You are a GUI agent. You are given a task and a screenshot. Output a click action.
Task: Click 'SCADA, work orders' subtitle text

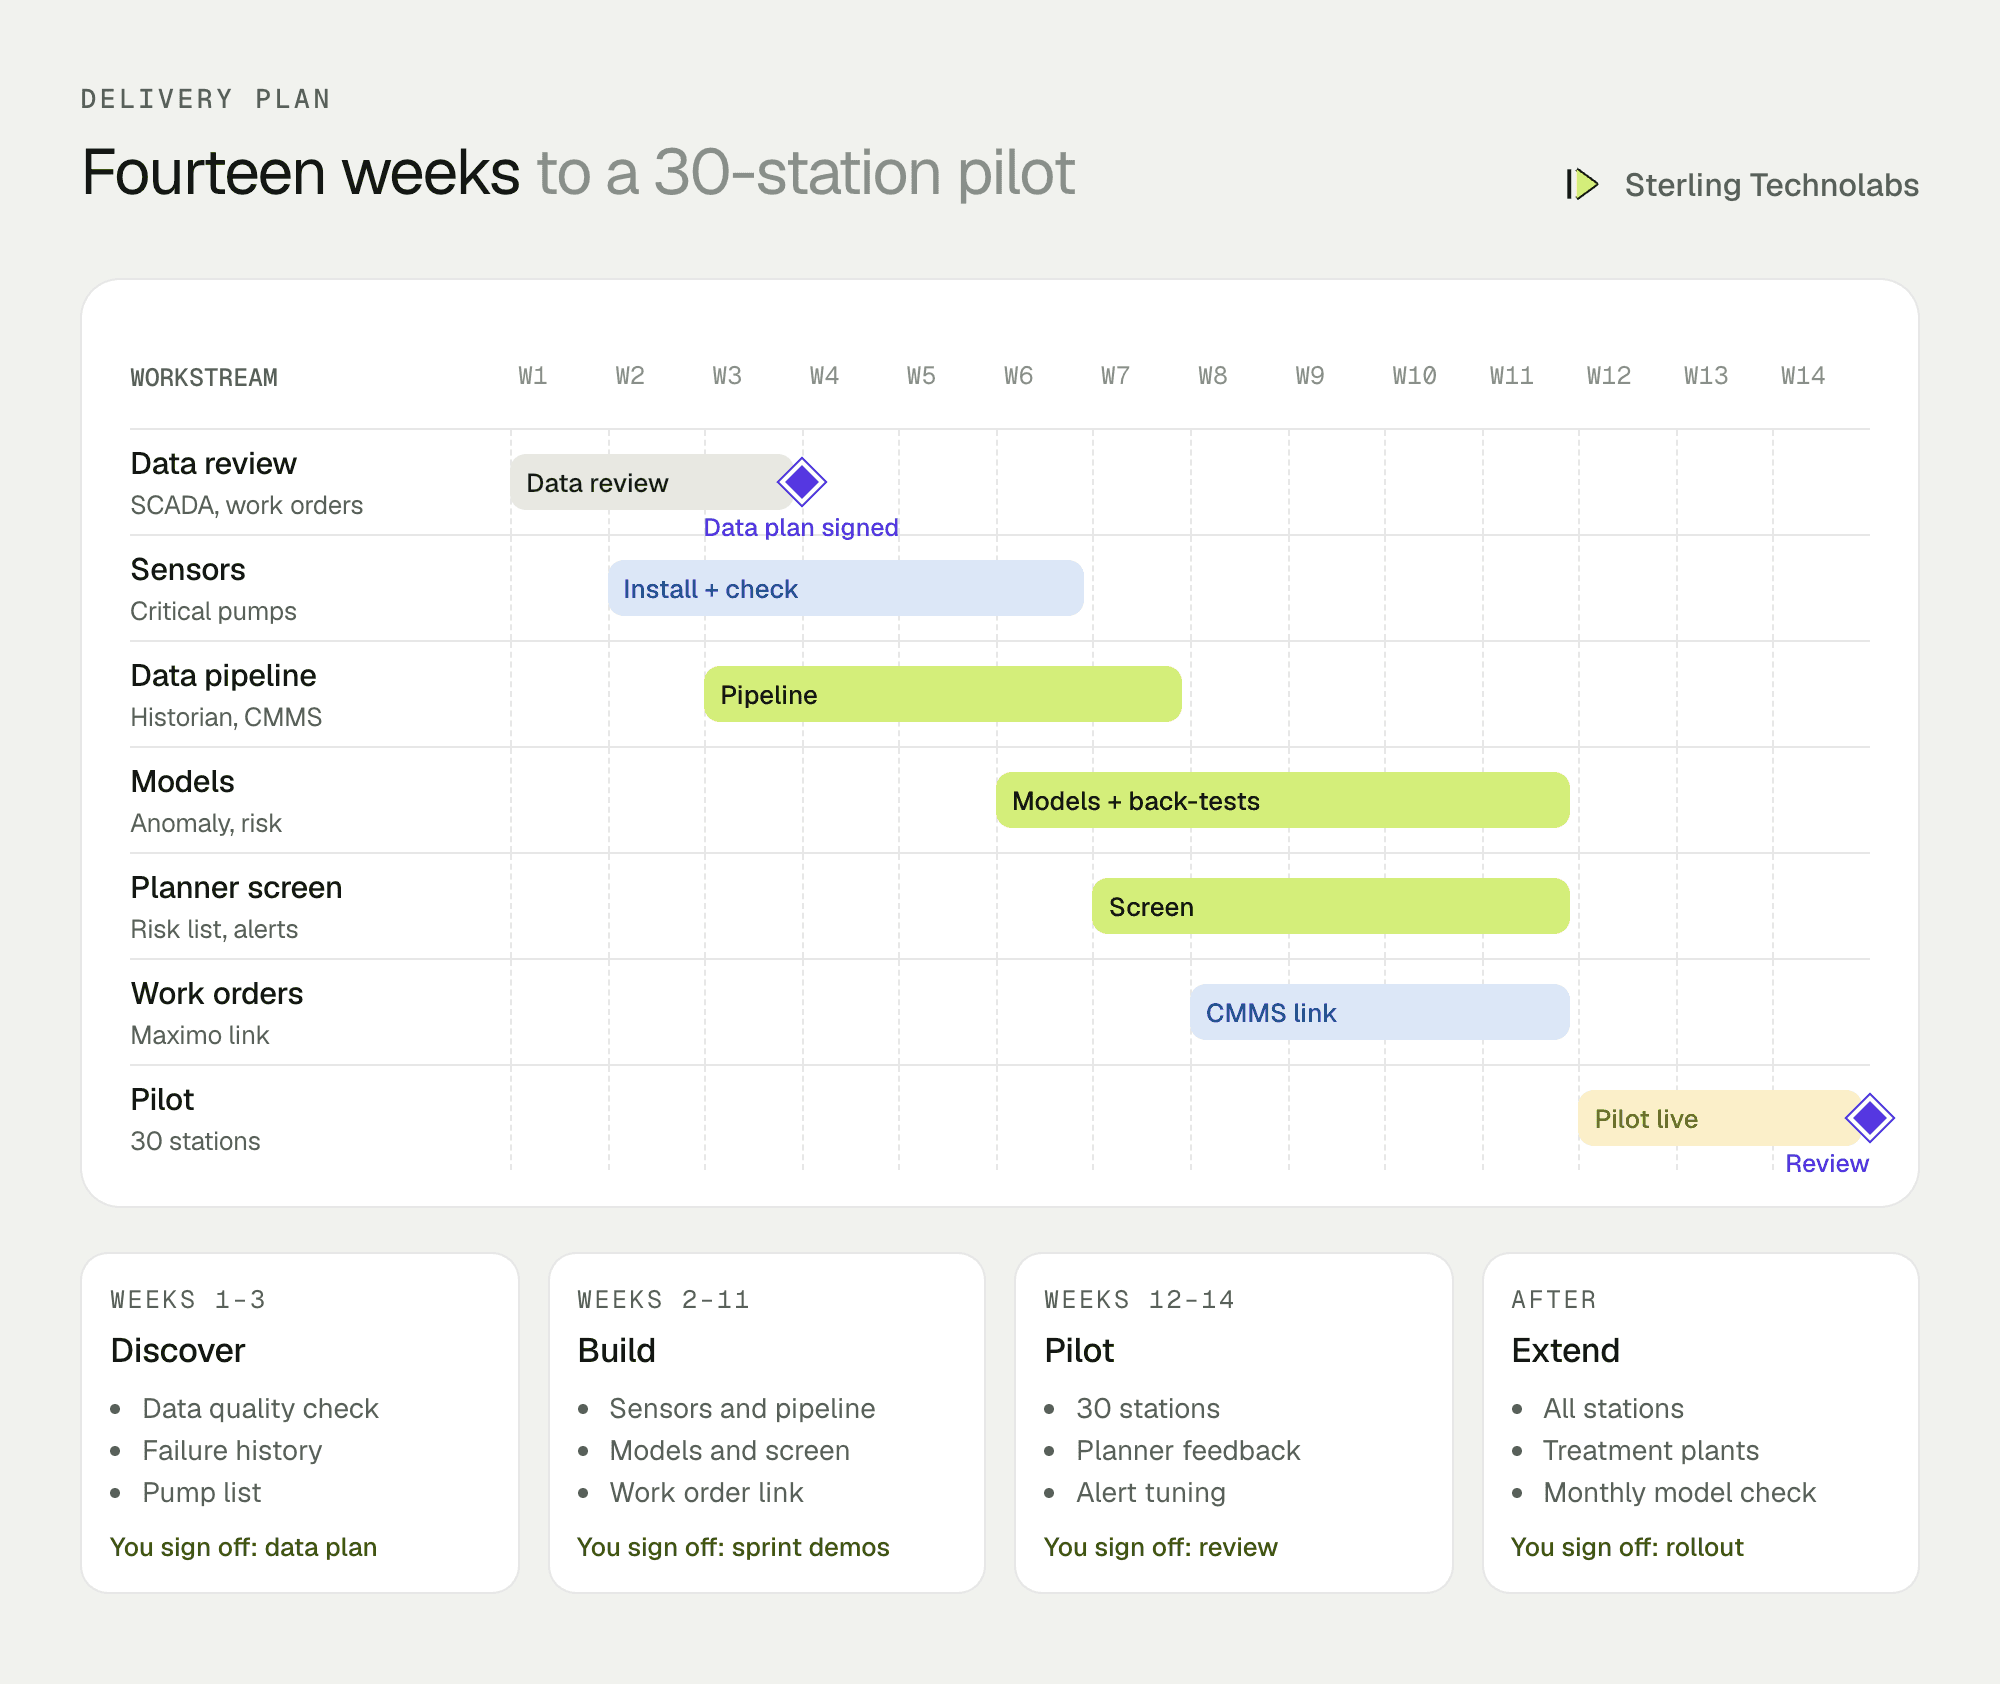click(247, 505)
